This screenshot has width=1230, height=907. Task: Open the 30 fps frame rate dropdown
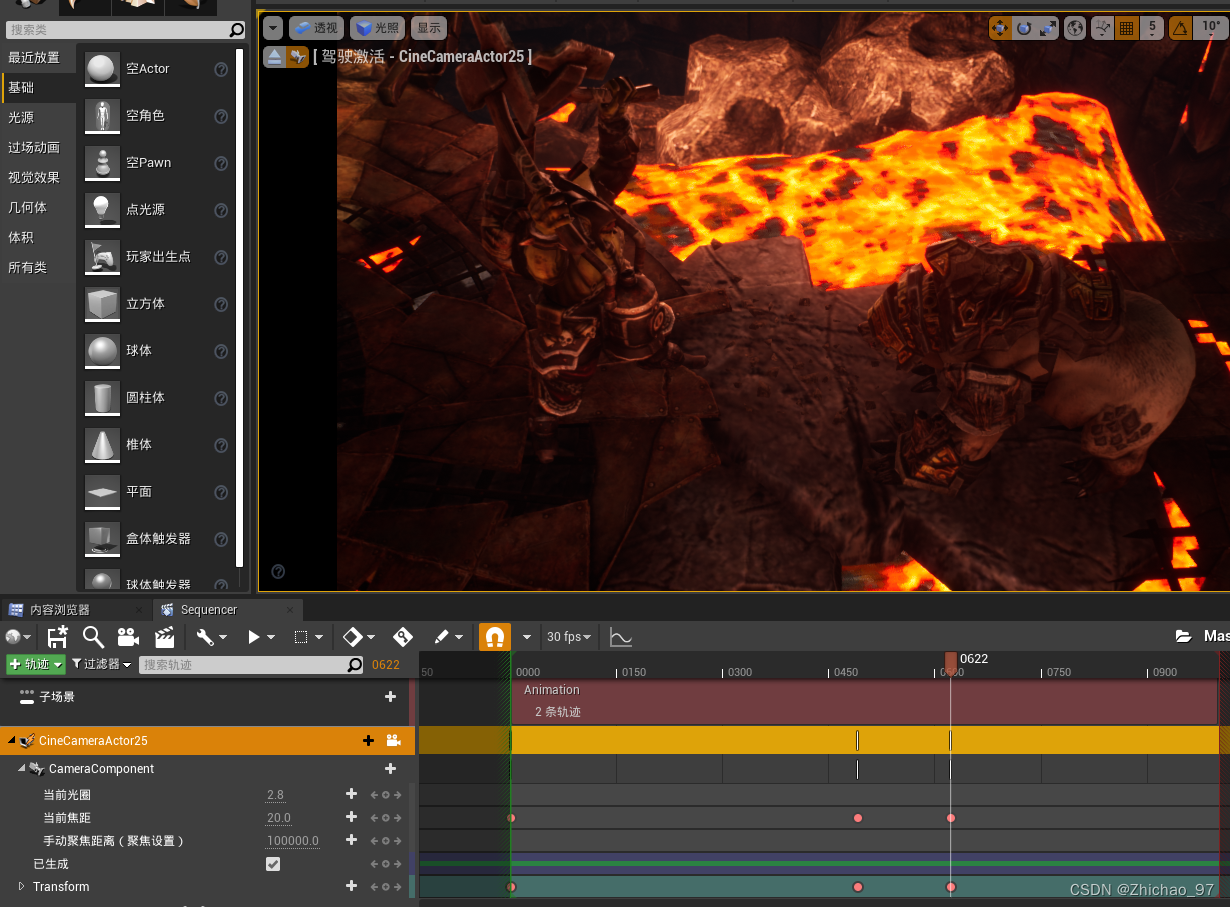[x=569, y=637]
